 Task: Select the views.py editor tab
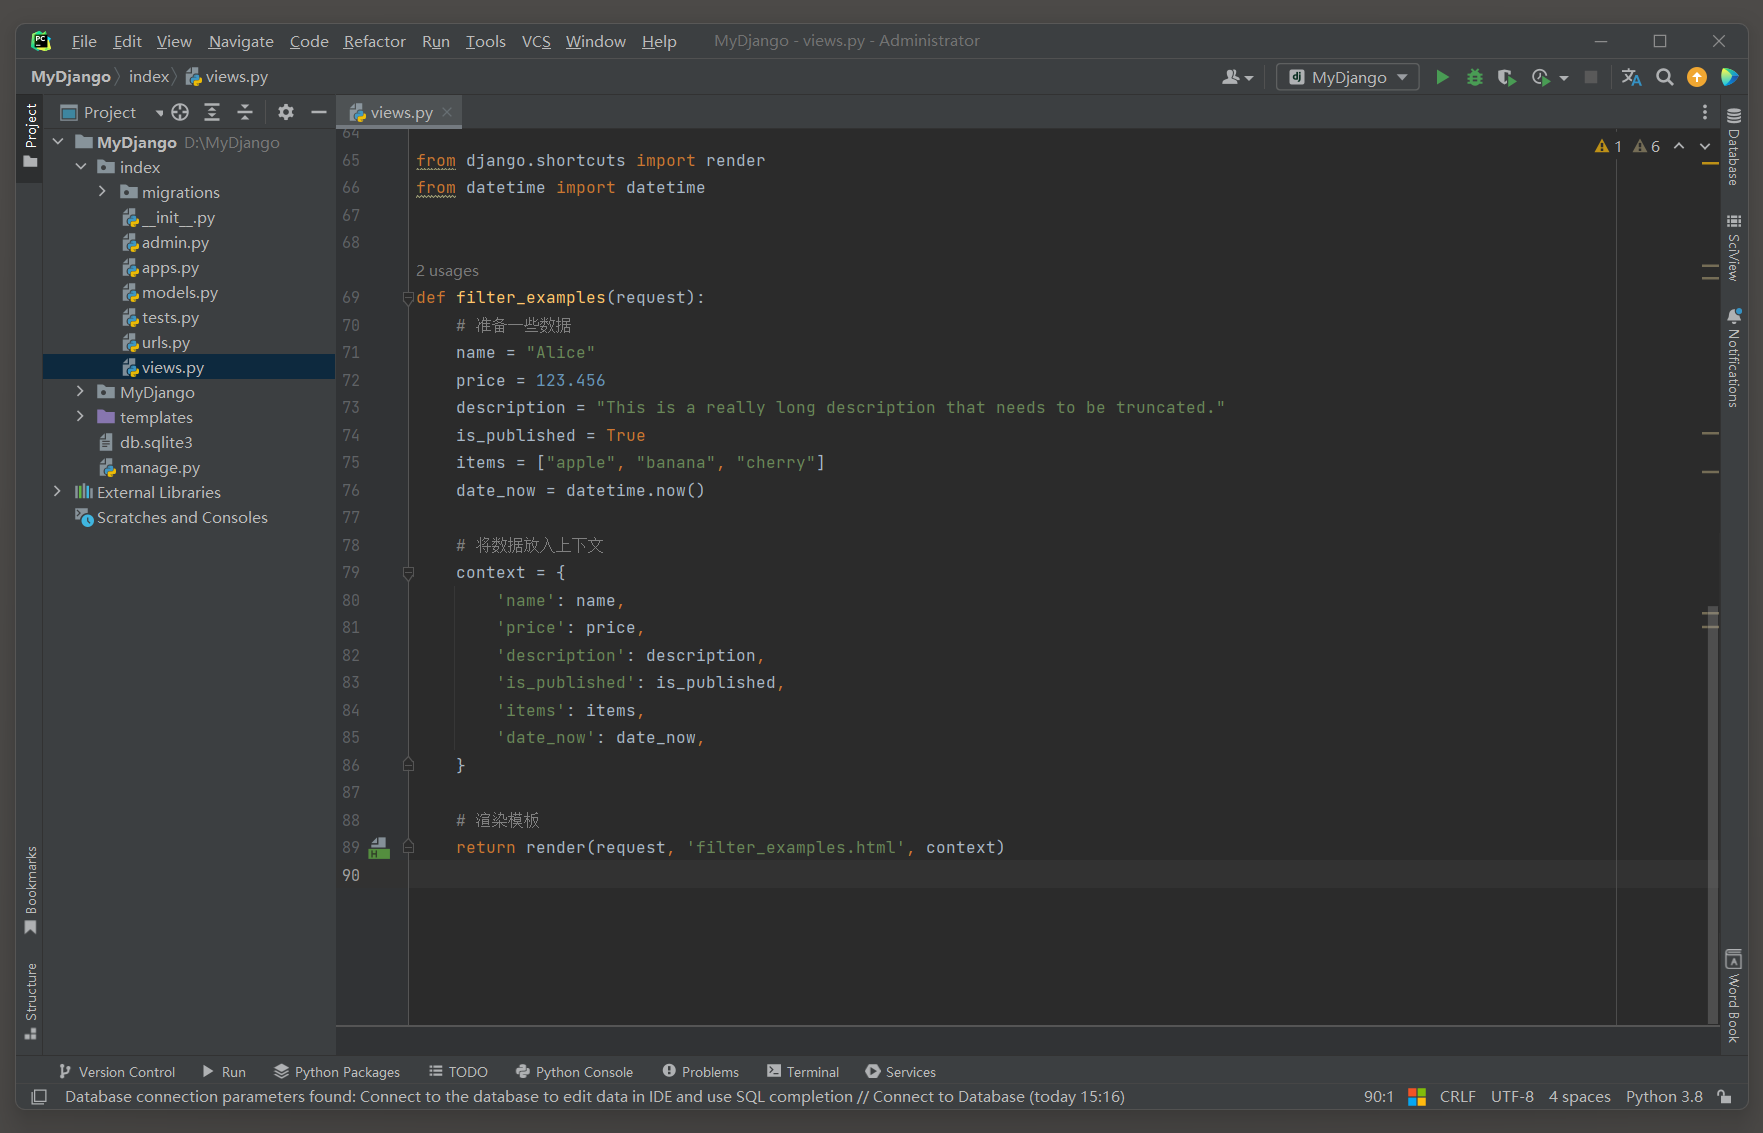400,113
